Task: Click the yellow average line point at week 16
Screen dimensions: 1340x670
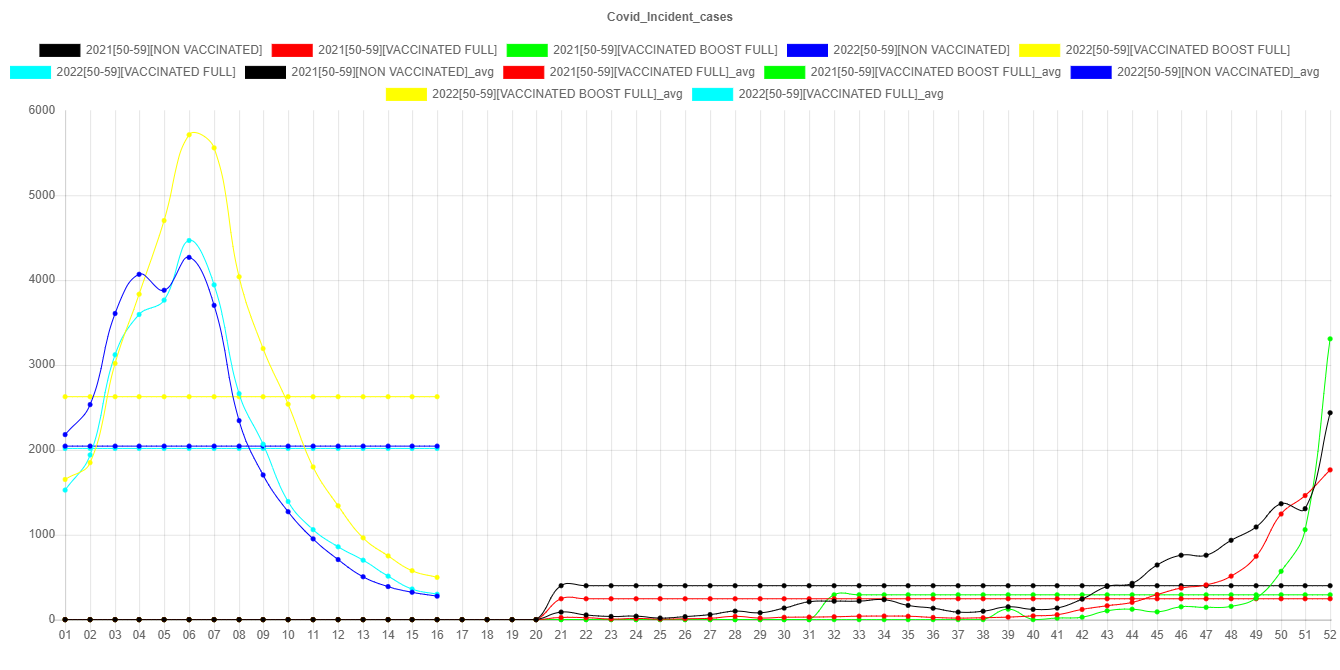Action: click(x=437, y=397)
